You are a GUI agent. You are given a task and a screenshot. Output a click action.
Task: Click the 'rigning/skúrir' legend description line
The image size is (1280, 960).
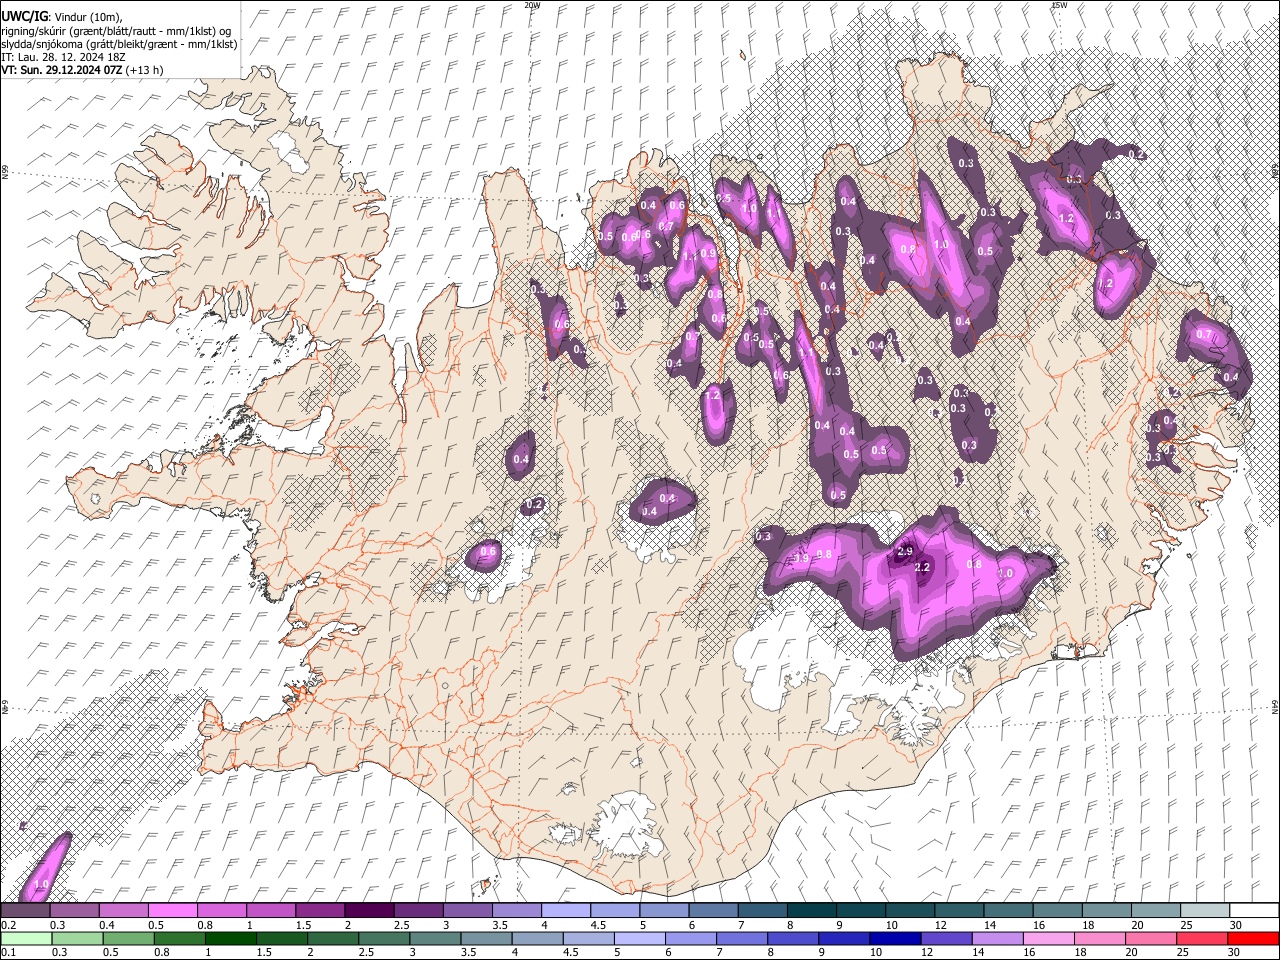(x=117, y=31)
